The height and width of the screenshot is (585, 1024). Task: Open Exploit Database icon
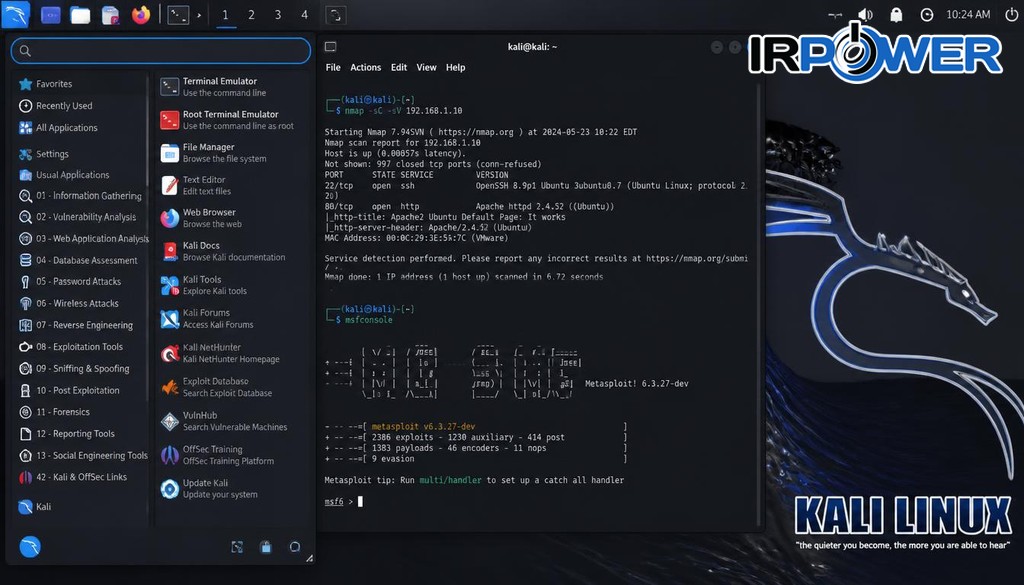(x=170, y=387)
